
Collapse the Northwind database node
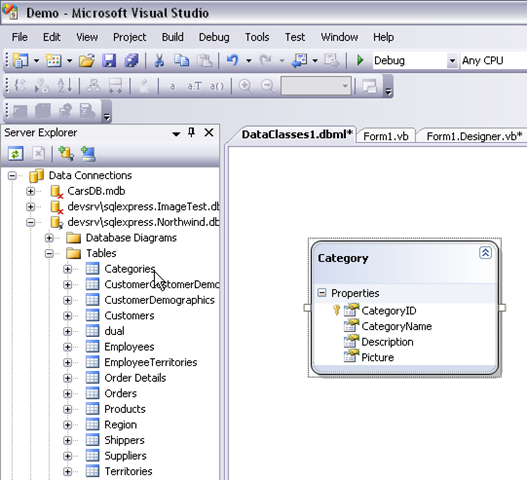click(30, 222)
